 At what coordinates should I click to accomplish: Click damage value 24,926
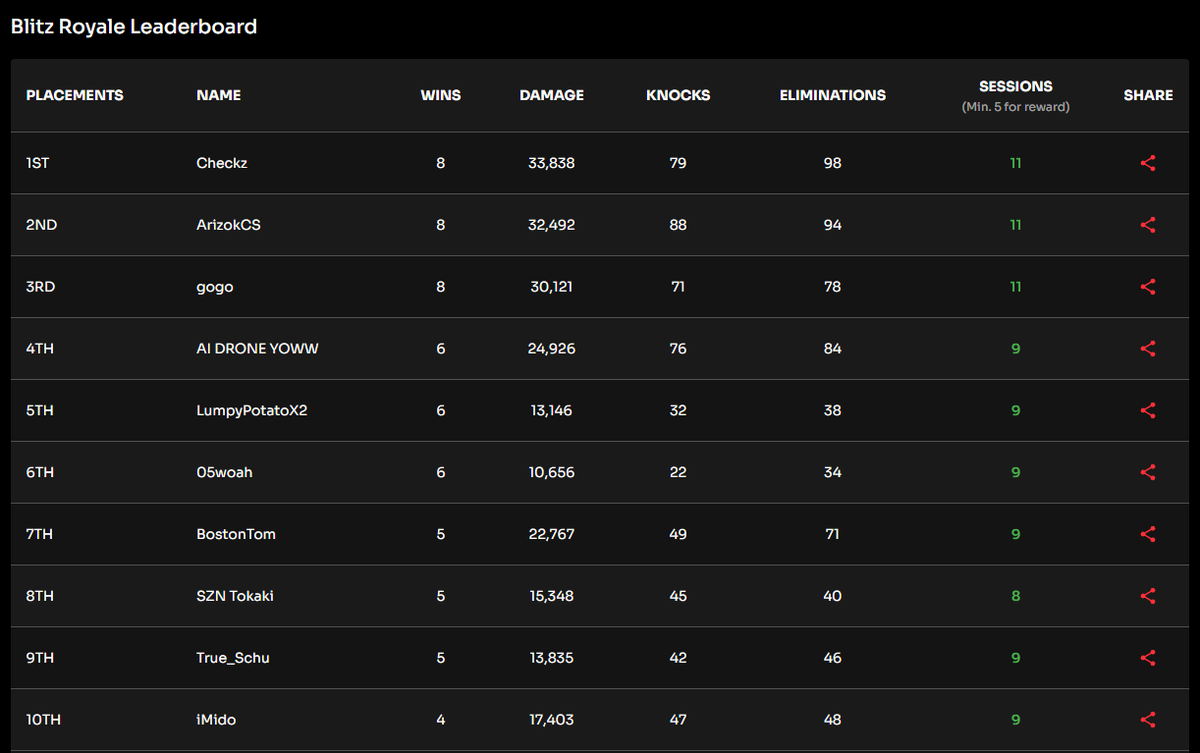coord(552,349)
